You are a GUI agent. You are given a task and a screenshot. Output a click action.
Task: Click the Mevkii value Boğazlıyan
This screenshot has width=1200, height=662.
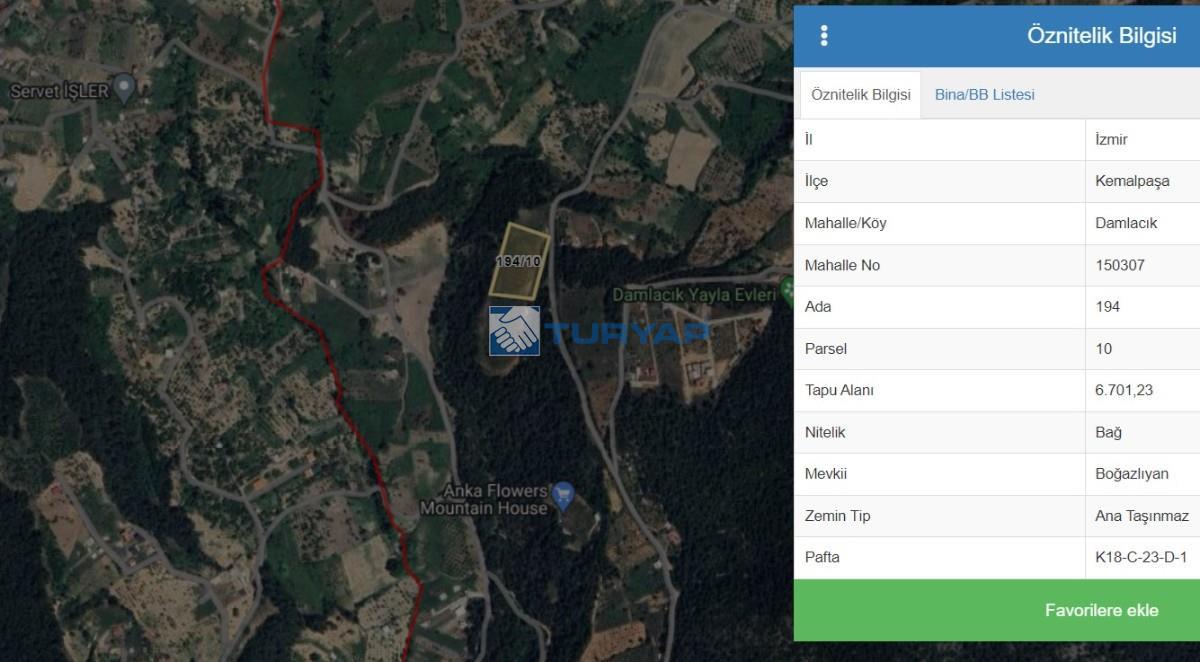tap(1132, 474)
